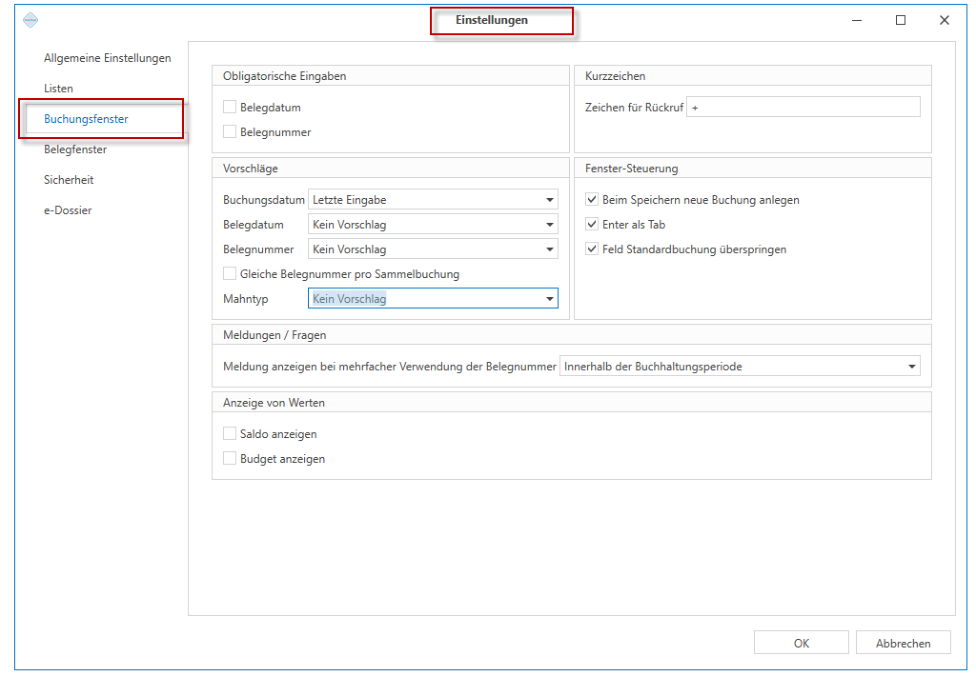Uncheck Beim Speichern neue Buchung anlegen
The width and height of the screenshot is (976, 677).
pyautogui.click(x=592, y=200)
